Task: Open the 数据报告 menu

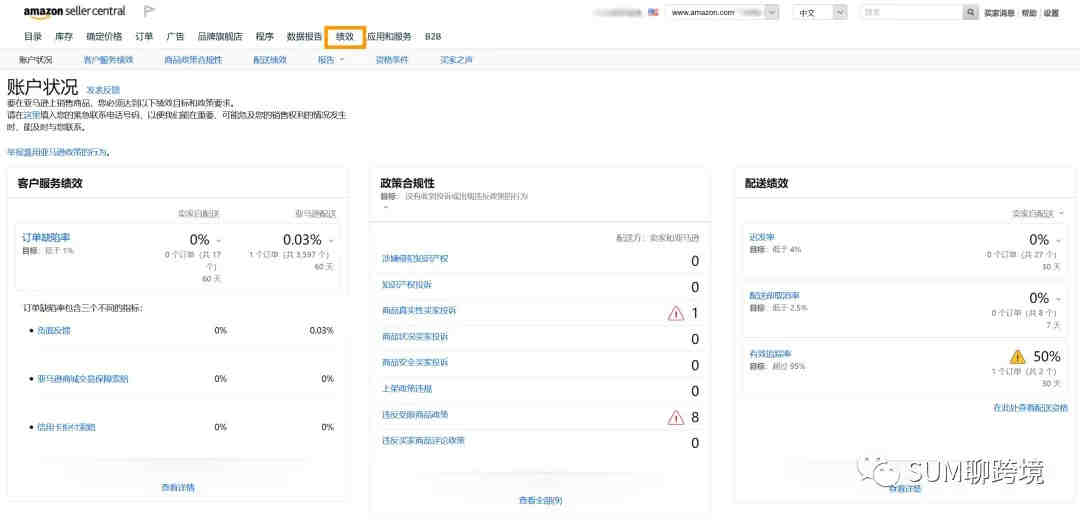Action: 304,37
